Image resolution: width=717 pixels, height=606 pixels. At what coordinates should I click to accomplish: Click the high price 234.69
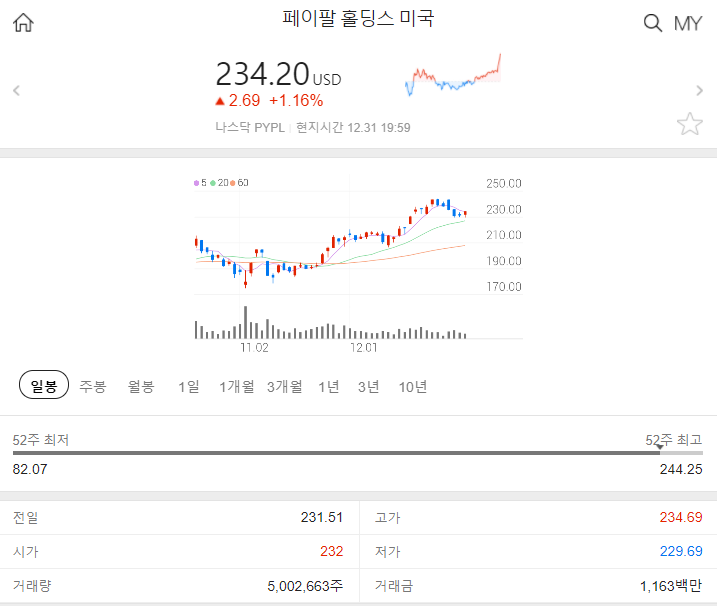coord(681,517)
